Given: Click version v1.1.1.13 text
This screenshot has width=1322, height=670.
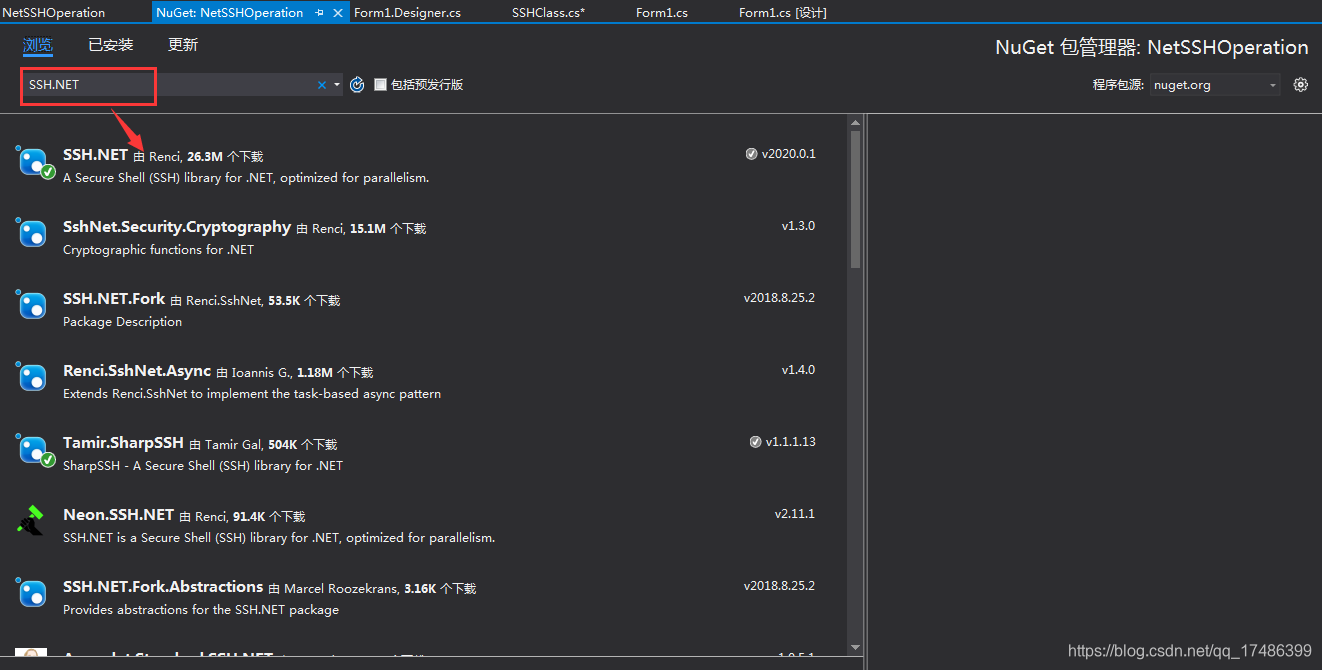Looking at the screenshot, I should (791, 442).
